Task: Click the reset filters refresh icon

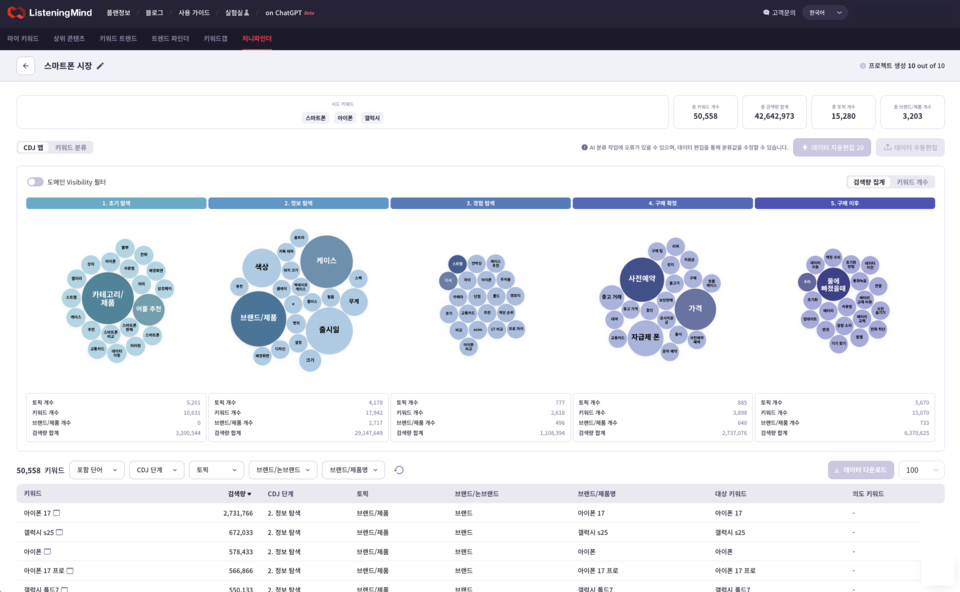Action: tap(399, 470)
